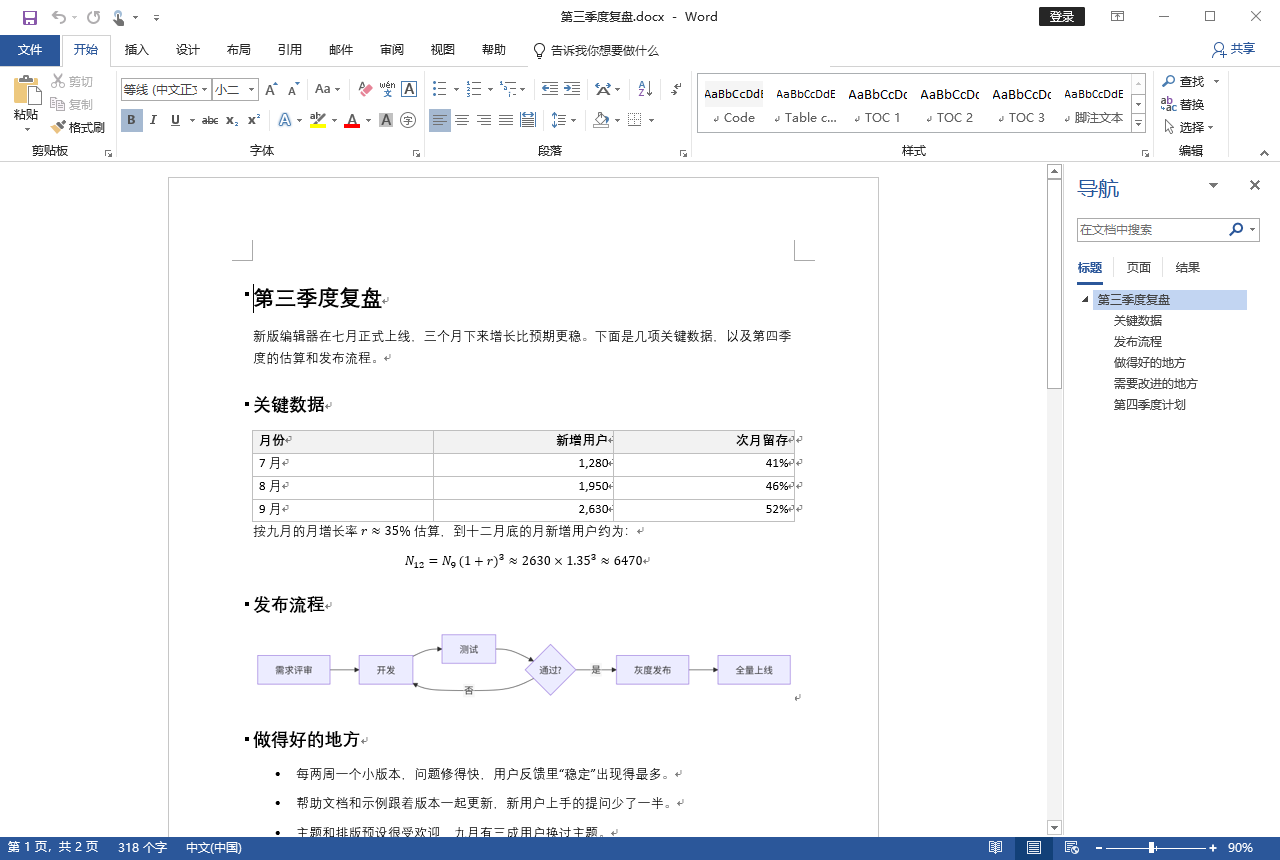Open the font size dropdown
1280x860 pixels.
(x=251, y=89)
